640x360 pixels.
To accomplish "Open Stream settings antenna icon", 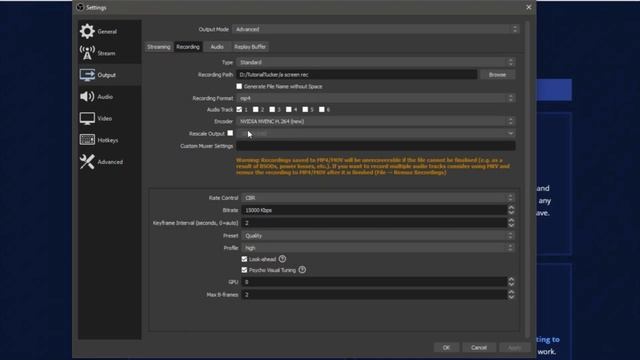I will pyautogui.click(x=87, y=53).
